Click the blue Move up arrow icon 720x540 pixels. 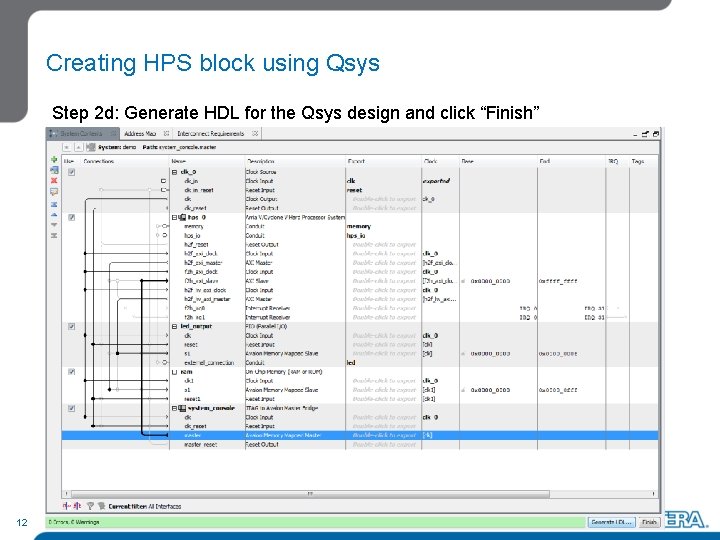pyautogui.click(x=54, y=214)
